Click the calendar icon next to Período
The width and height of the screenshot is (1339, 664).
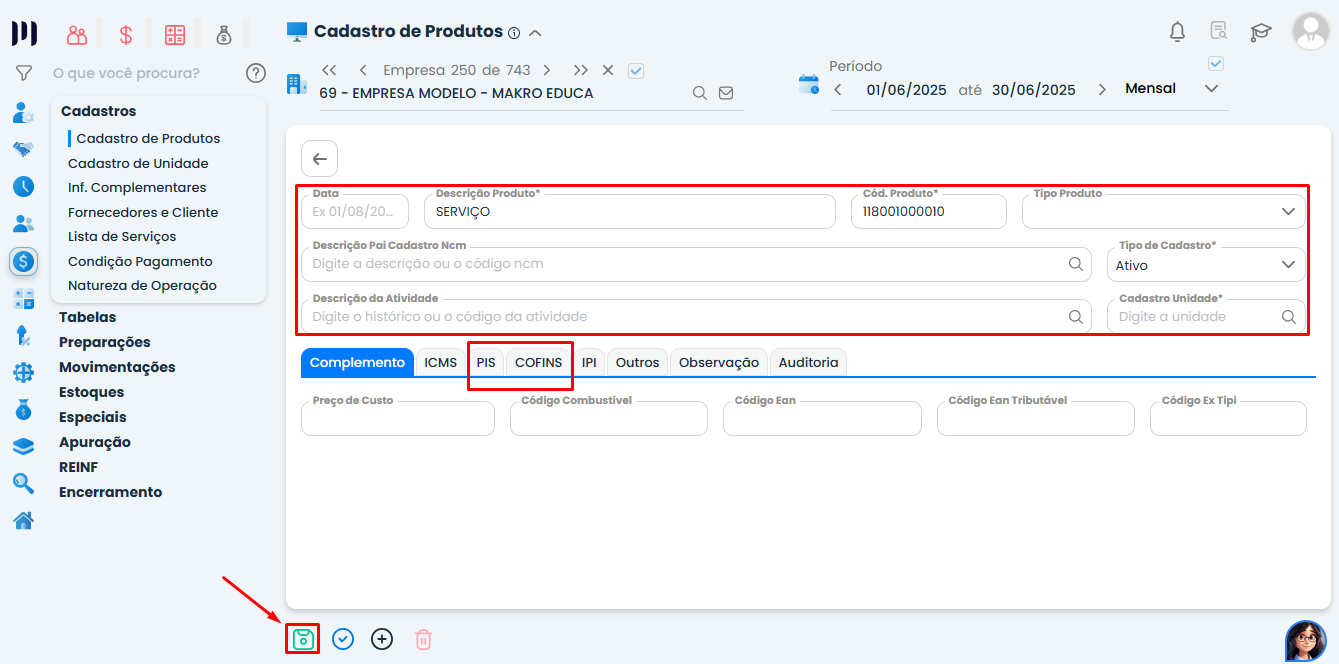coord(810,84)
